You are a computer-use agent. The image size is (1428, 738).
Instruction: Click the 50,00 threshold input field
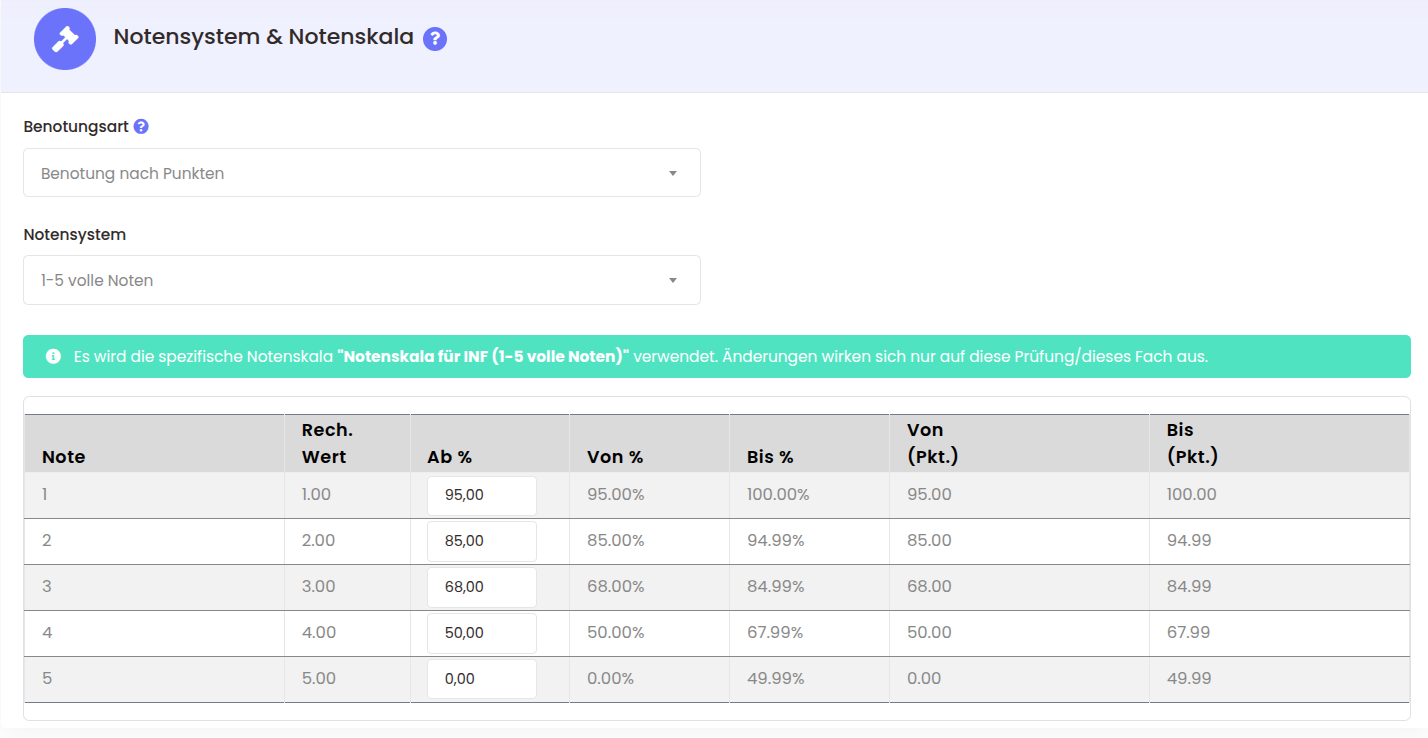pyautogui.click(x=481, y=633)
